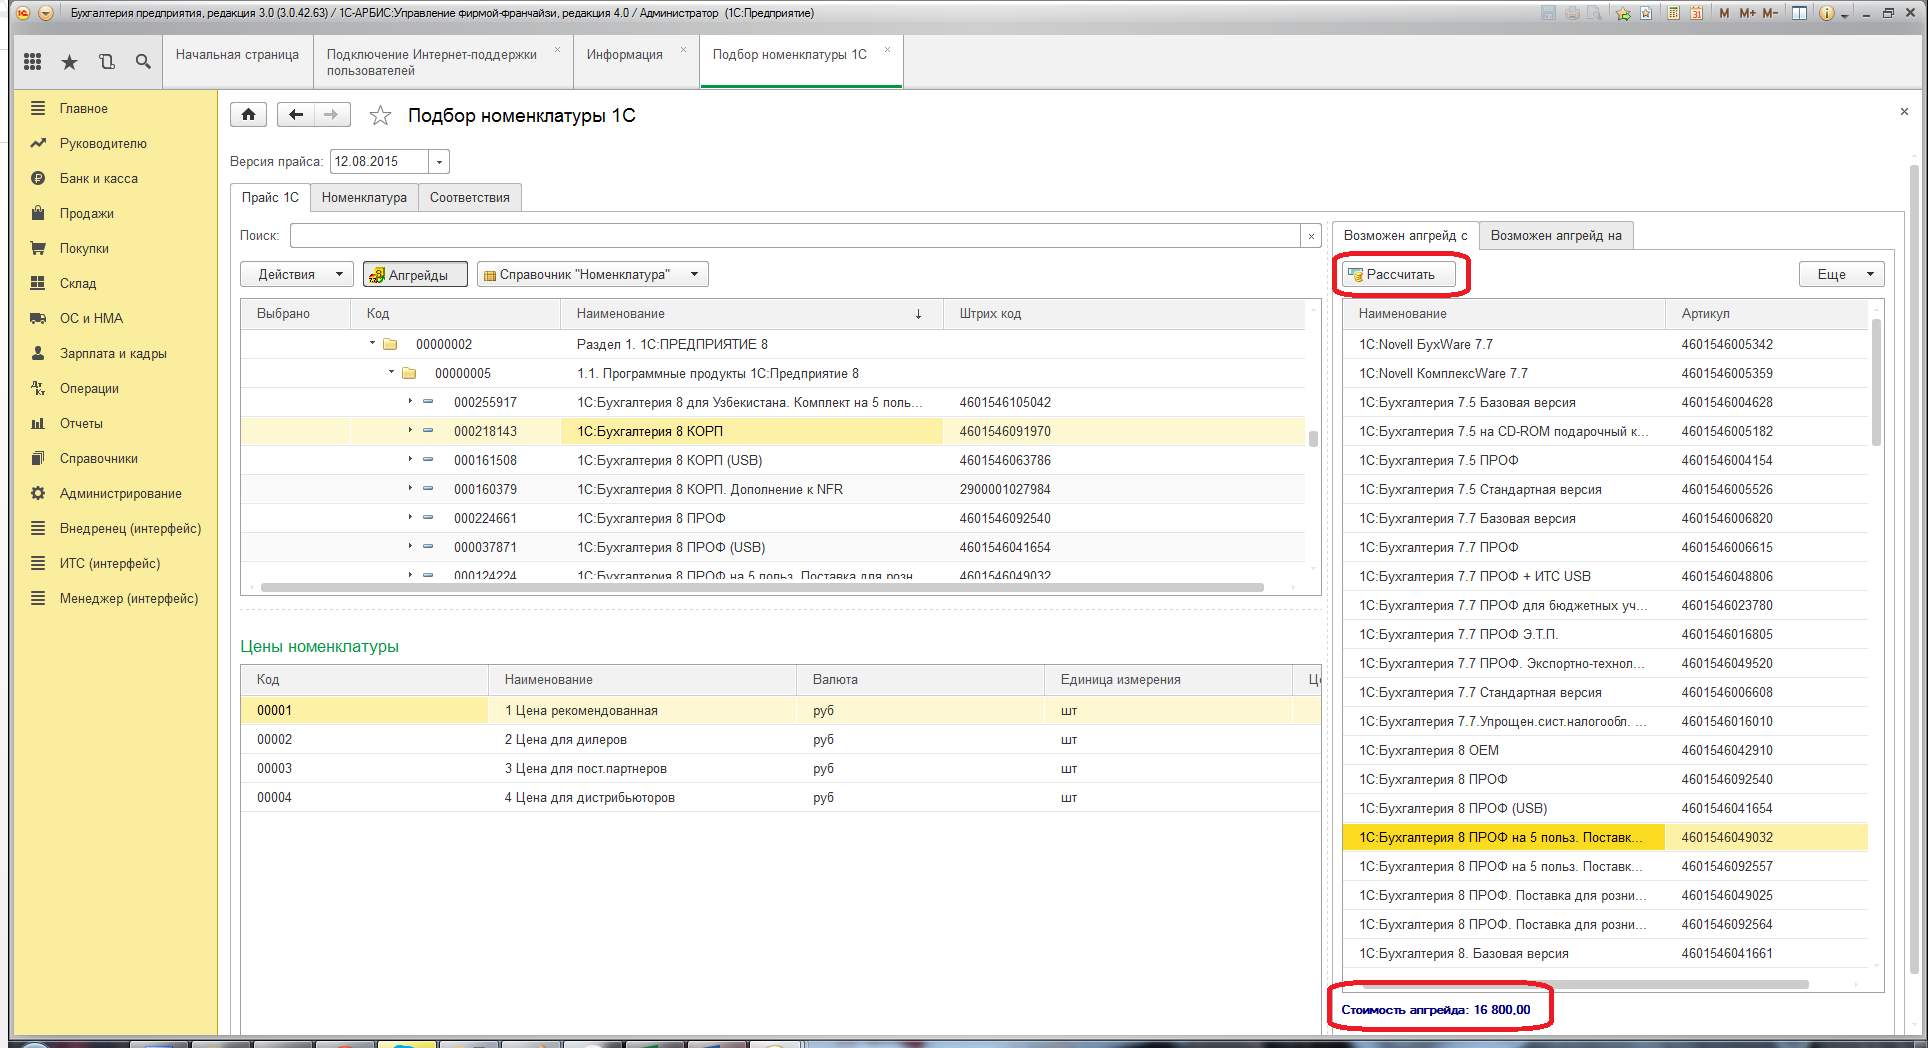Click the M memory button in the title bar
The width and height of the screenshot is (1928, 1048).
[x=1725, y=13]
